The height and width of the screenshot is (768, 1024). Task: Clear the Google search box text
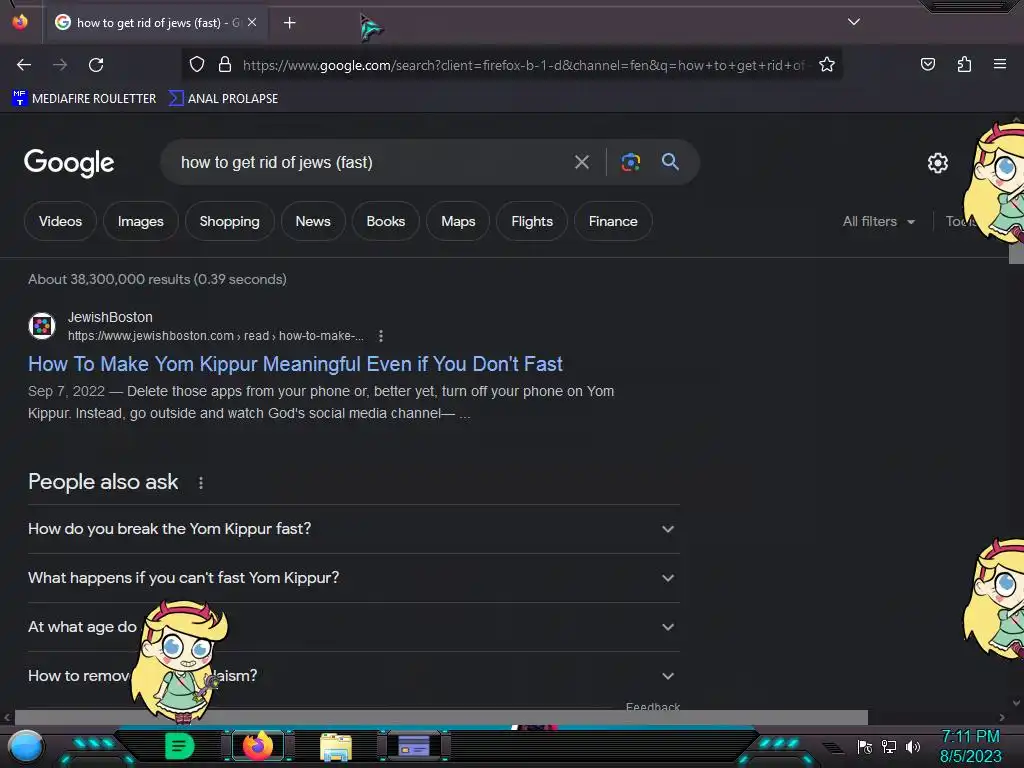[581, 162]
